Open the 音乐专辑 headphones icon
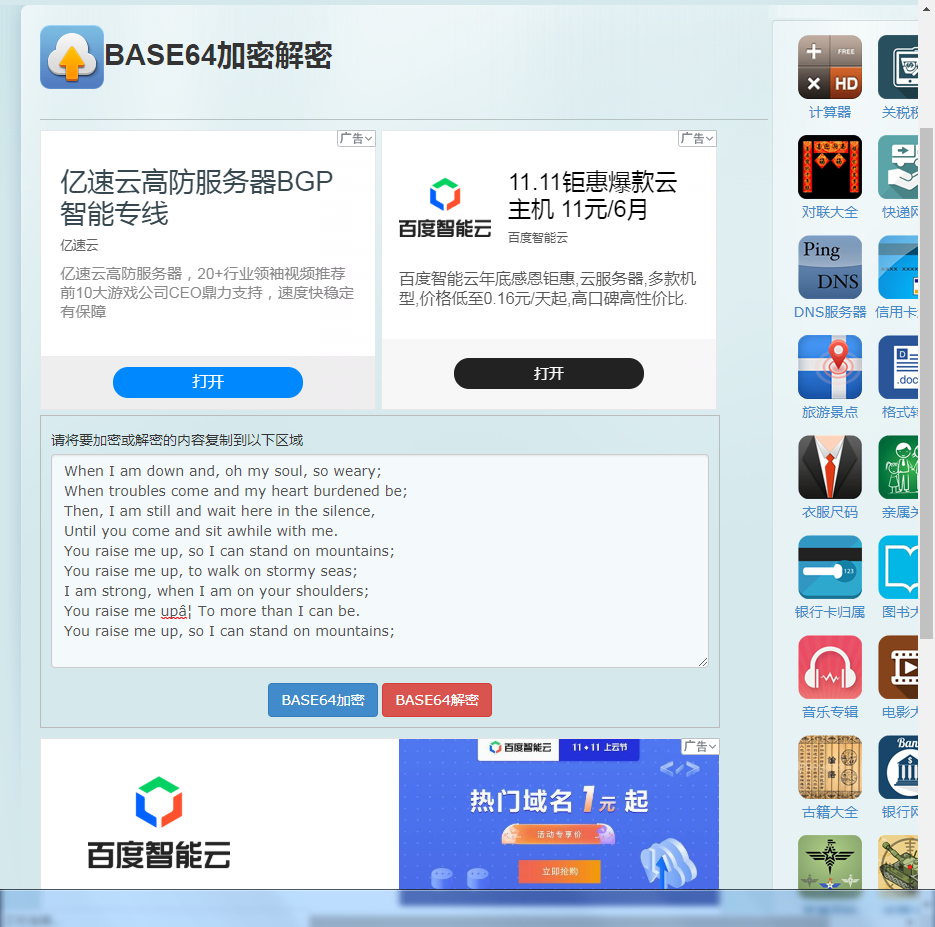 (829, 667)
